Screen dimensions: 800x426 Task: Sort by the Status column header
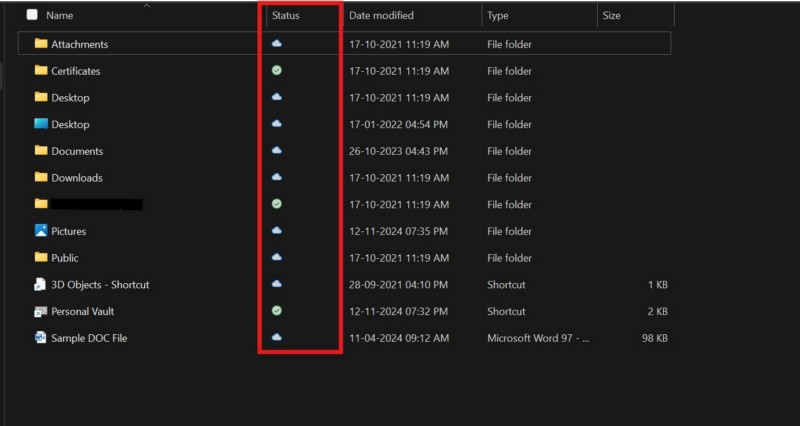pos(286,16)
